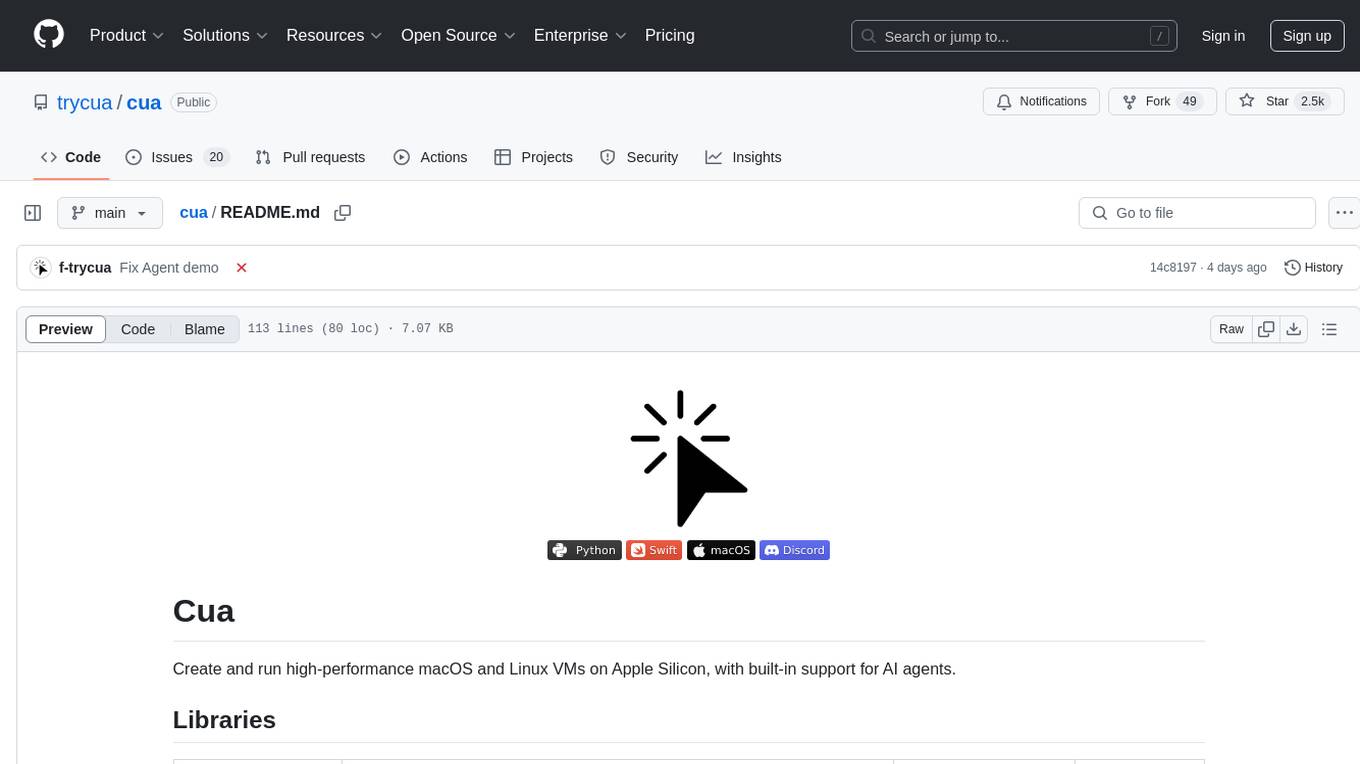This screenshot has height=764, width=1360.
Task: Switch to the Blame view
Action: click(x=205, y=329)
